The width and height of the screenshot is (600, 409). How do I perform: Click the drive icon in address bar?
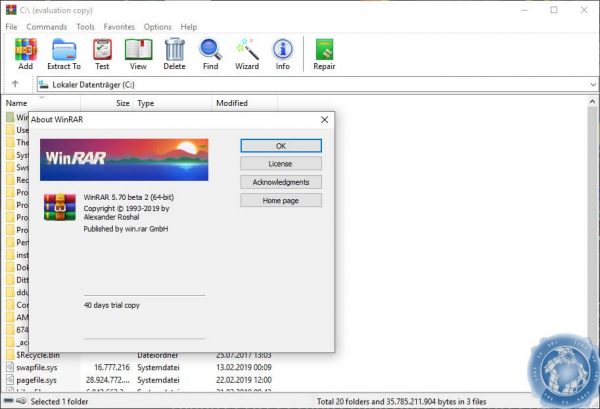[x=44, y=84]
